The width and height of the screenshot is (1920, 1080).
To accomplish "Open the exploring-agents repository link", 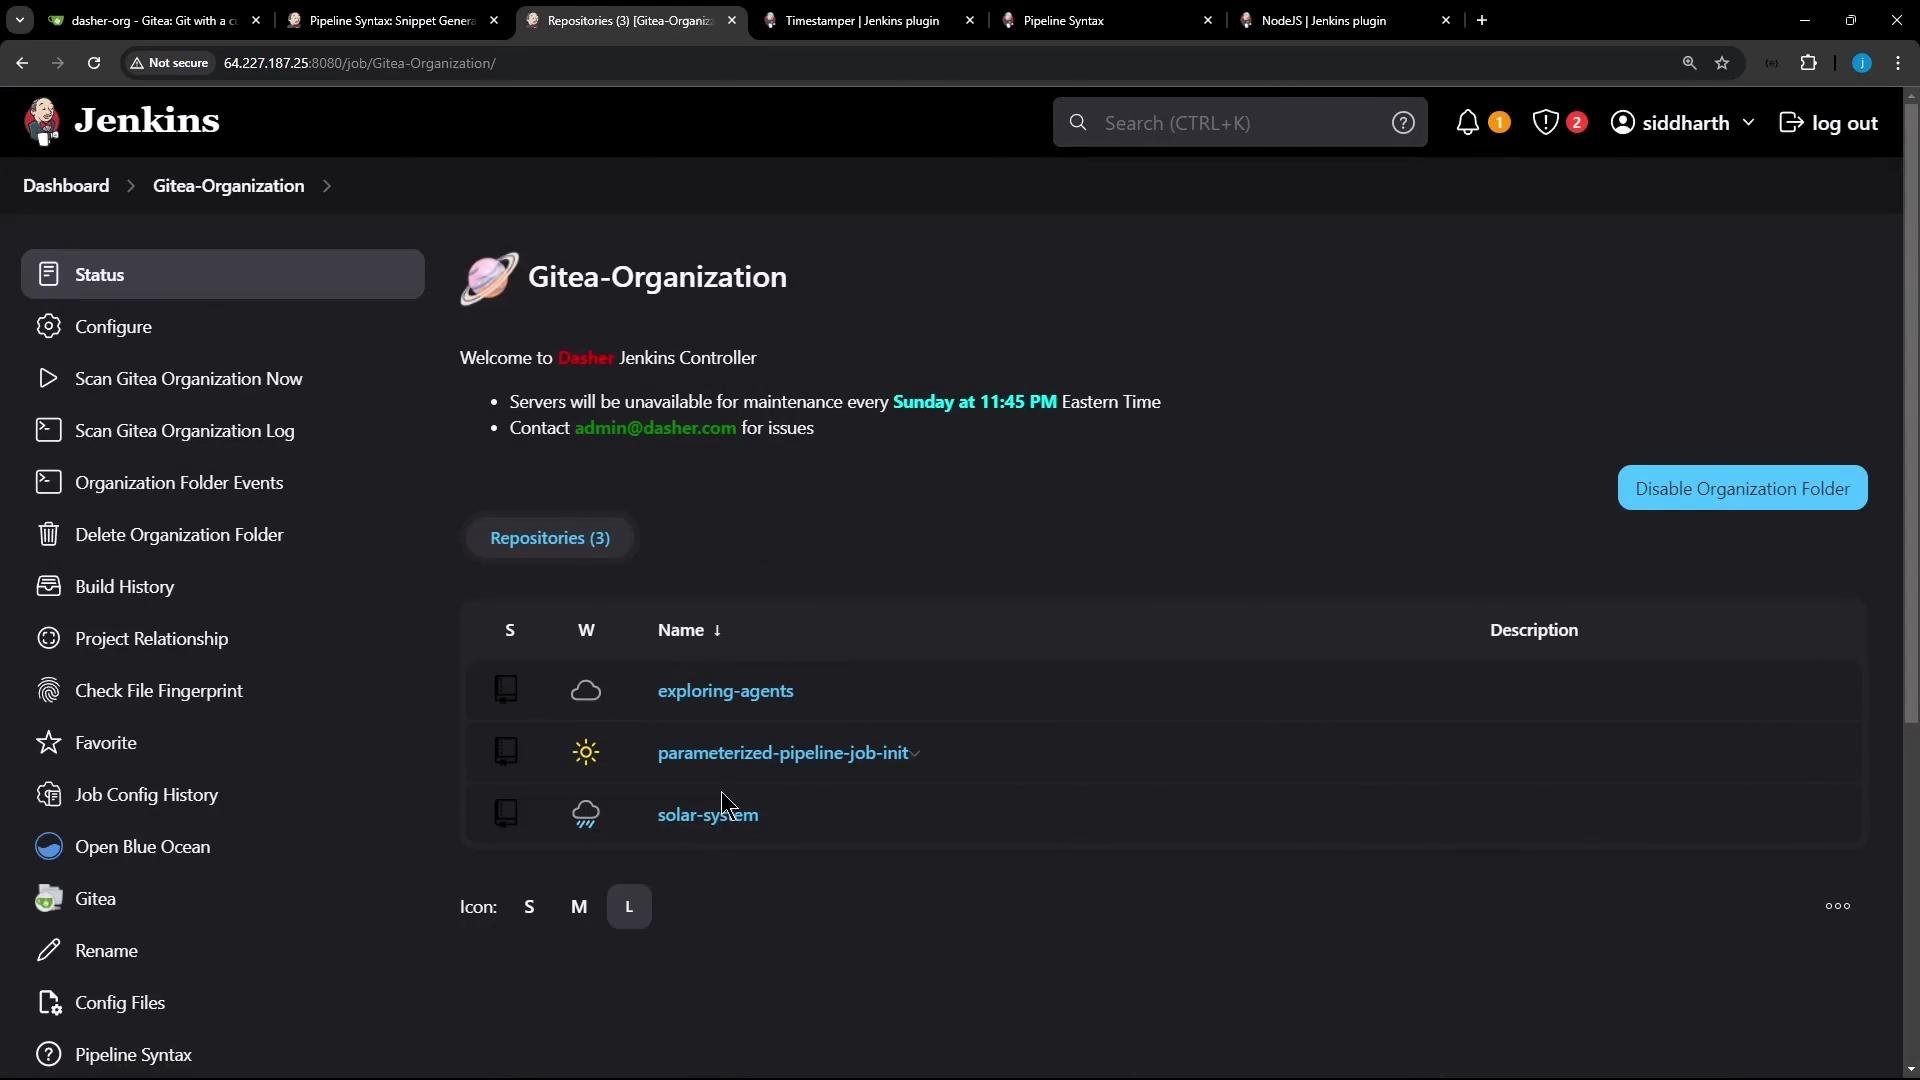I will coord(725,691).
